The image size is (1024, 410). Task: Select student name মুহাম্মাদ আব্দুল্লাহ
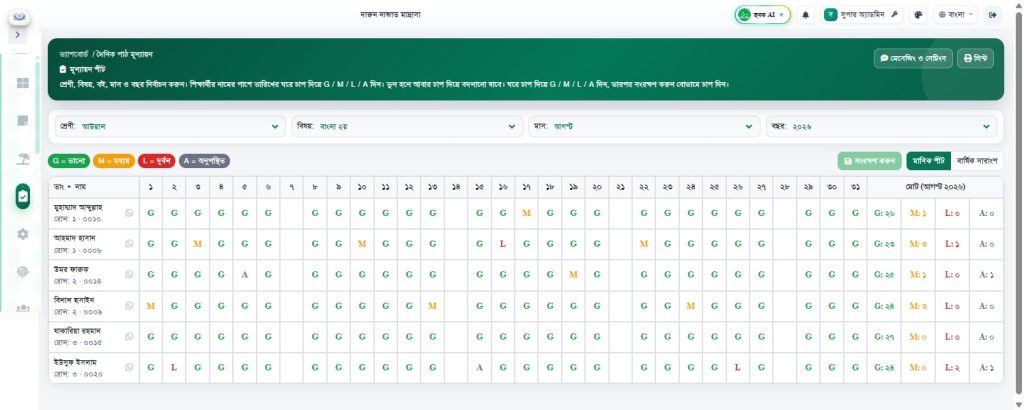[x=78, y=208]
